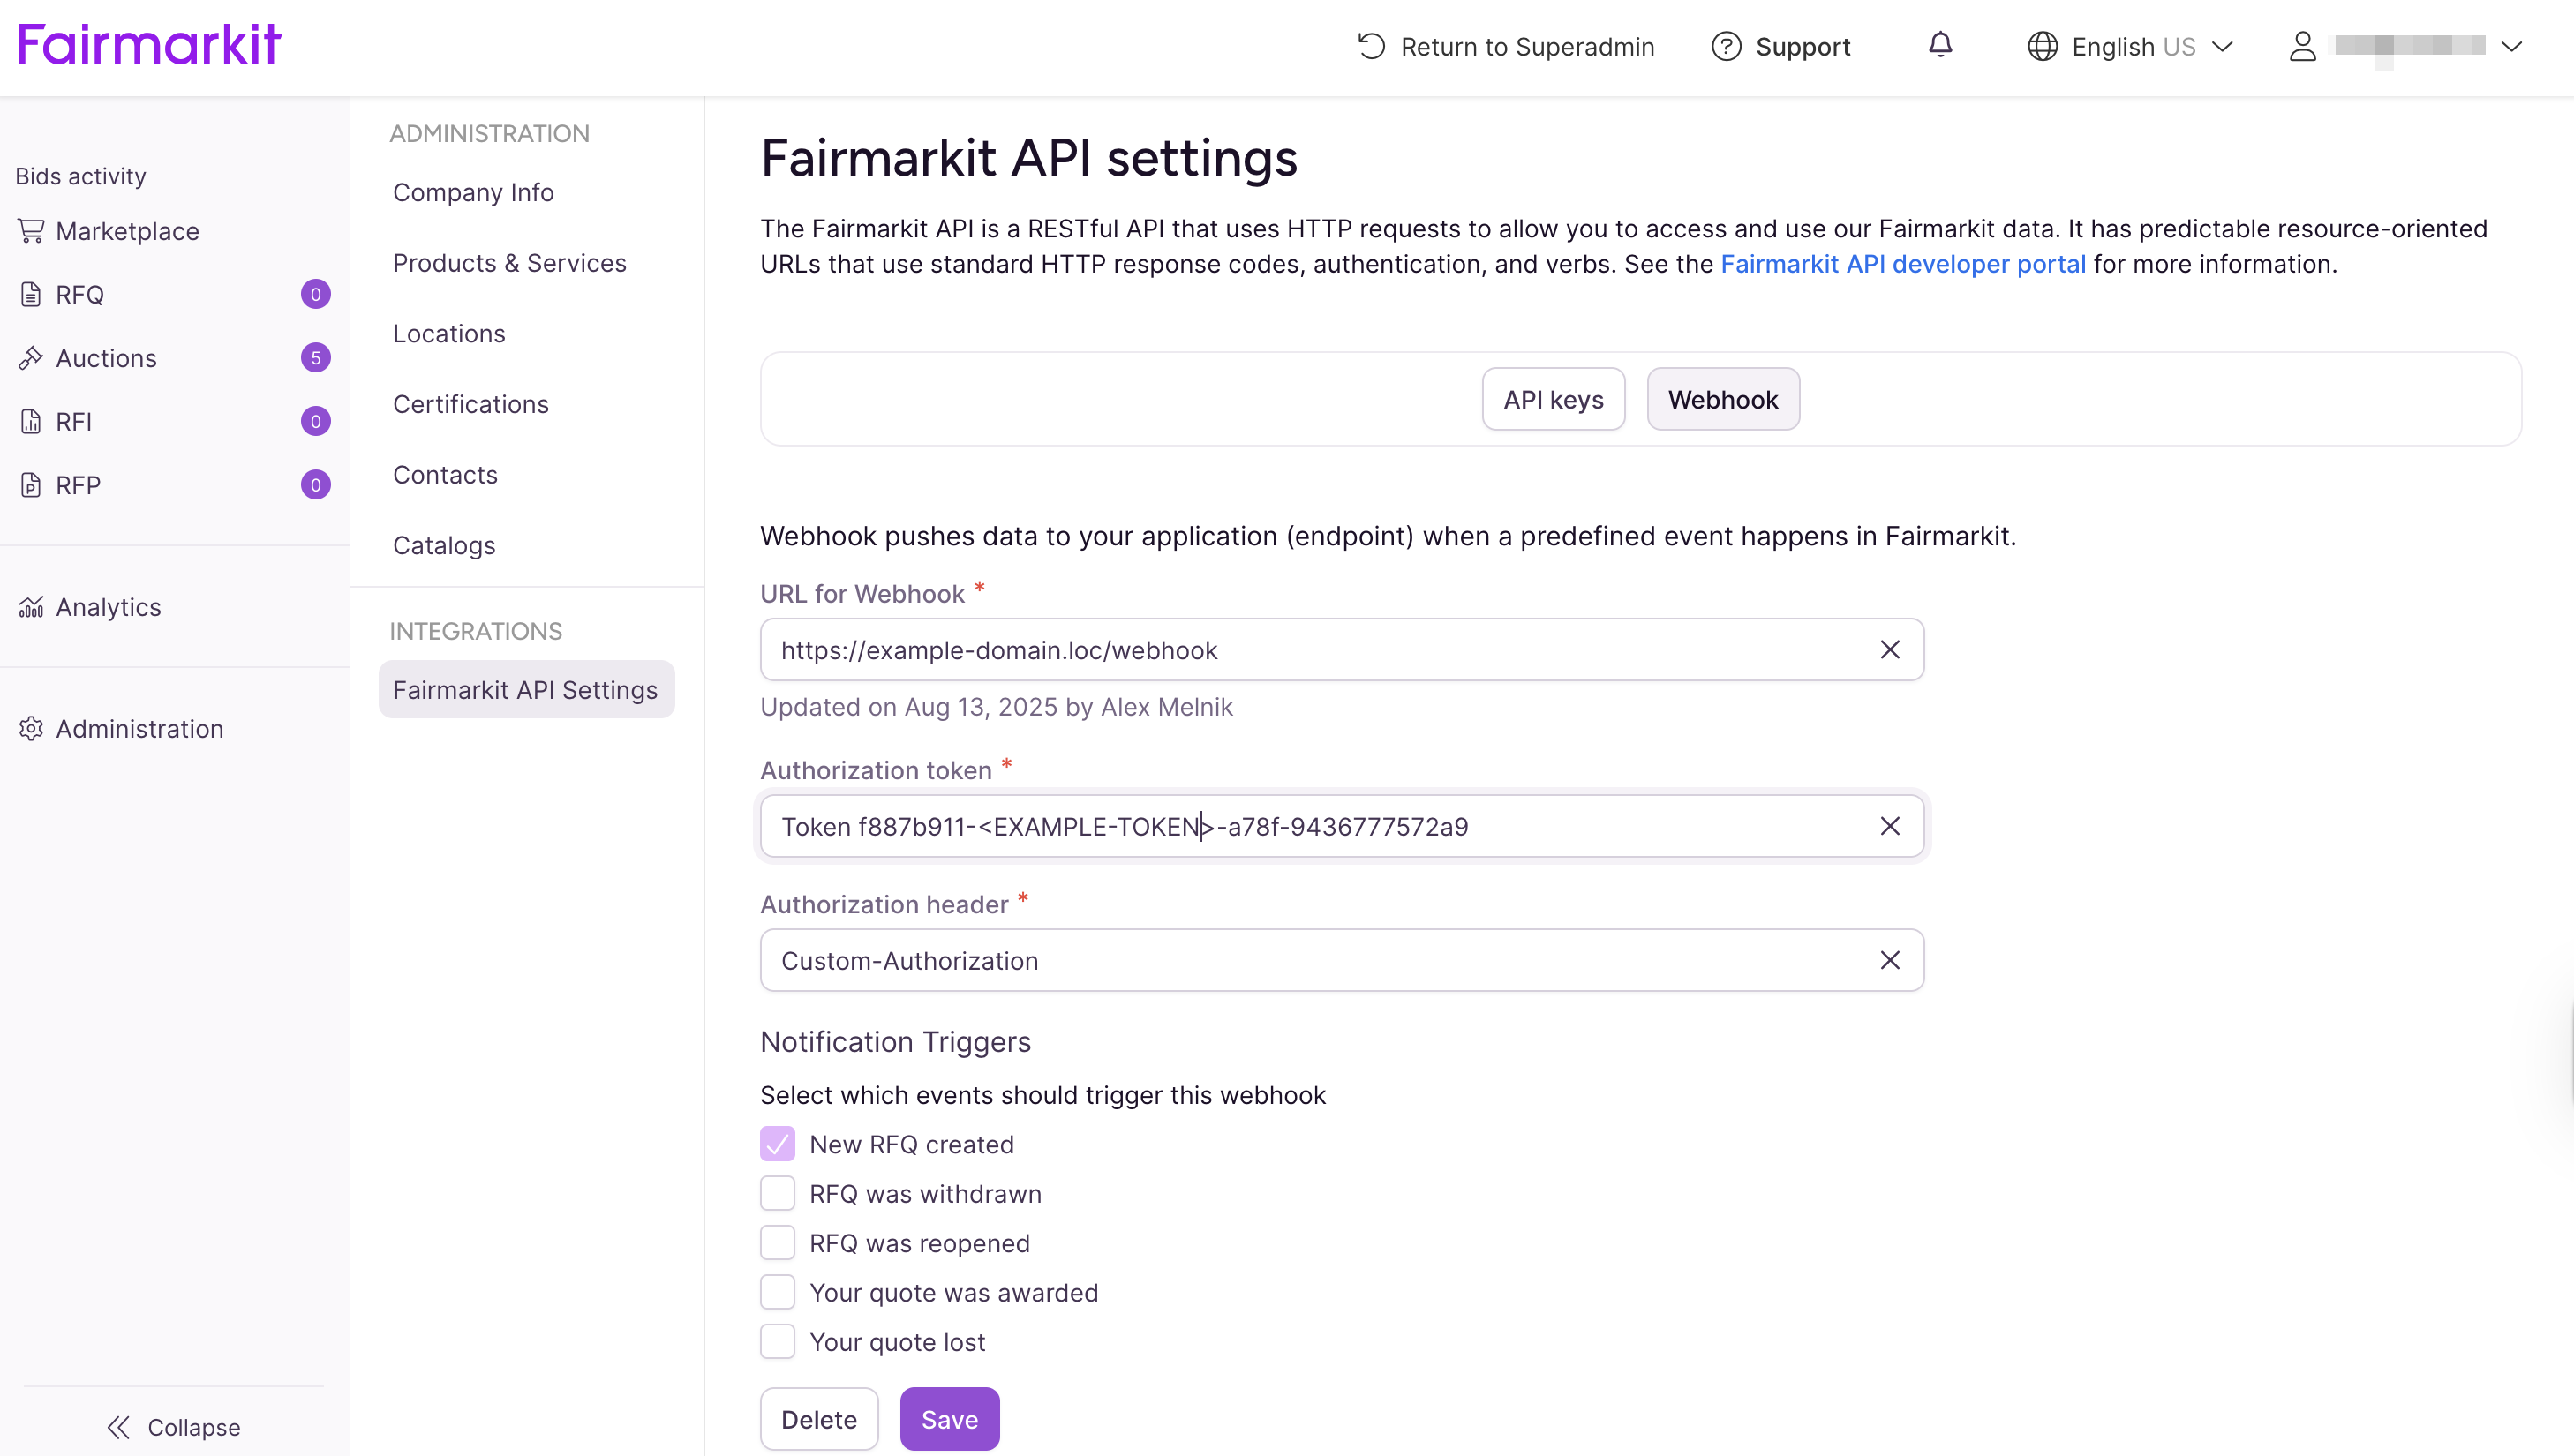
Task: Click the Support question mark icon
Action: tap(1726, 47)
